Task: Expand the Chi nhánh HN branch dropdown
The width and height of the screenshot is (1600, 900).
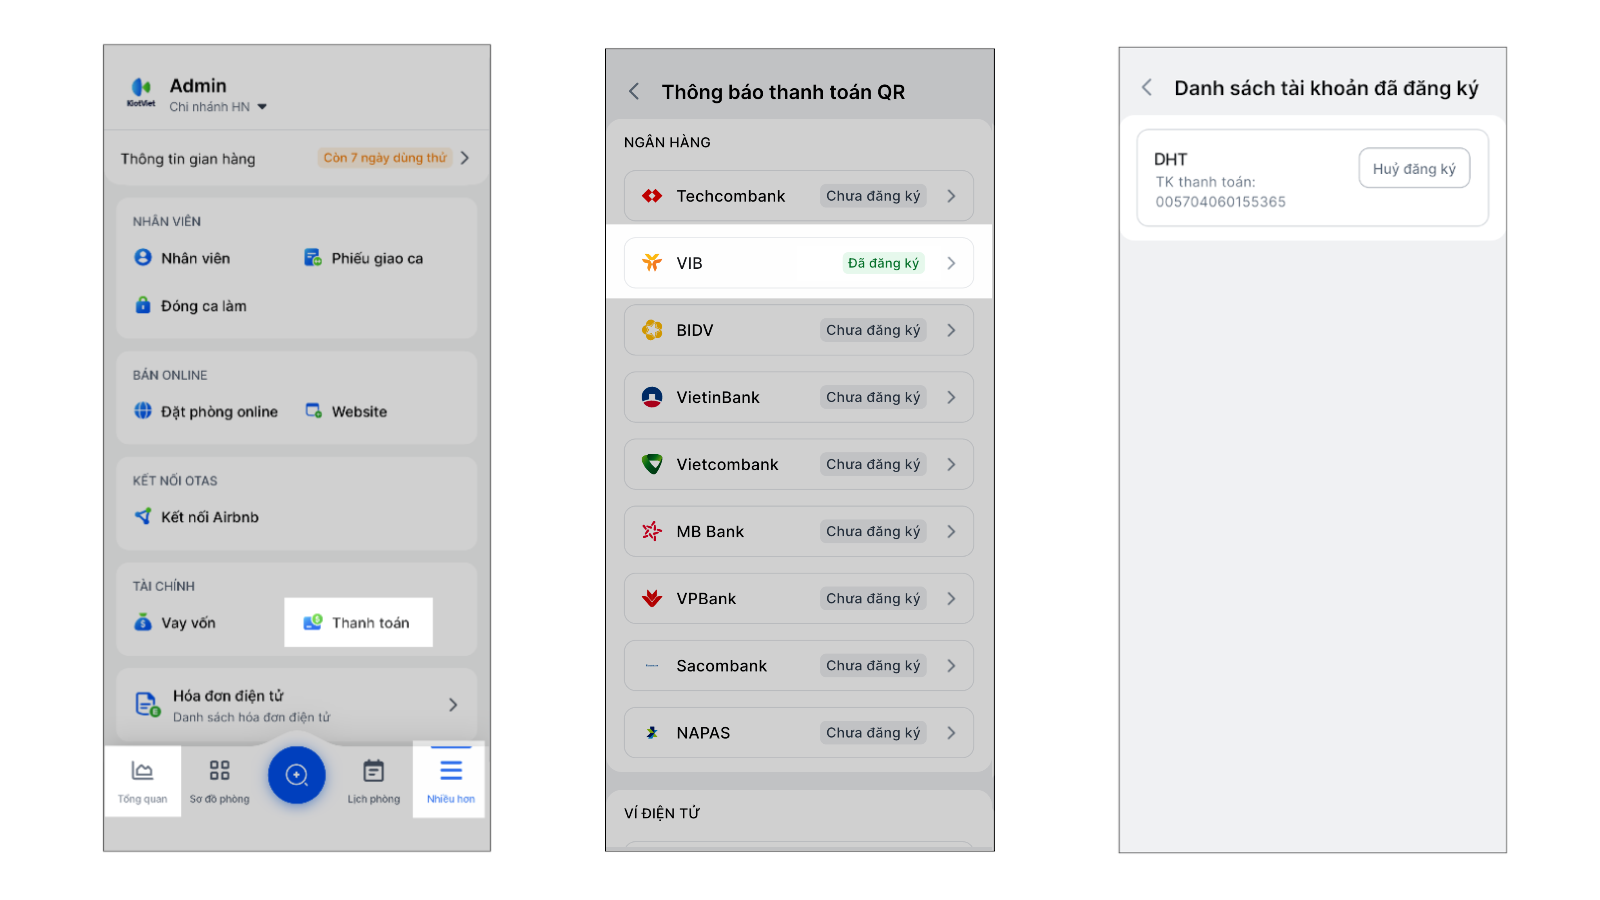Action: (x=262, y=107)
